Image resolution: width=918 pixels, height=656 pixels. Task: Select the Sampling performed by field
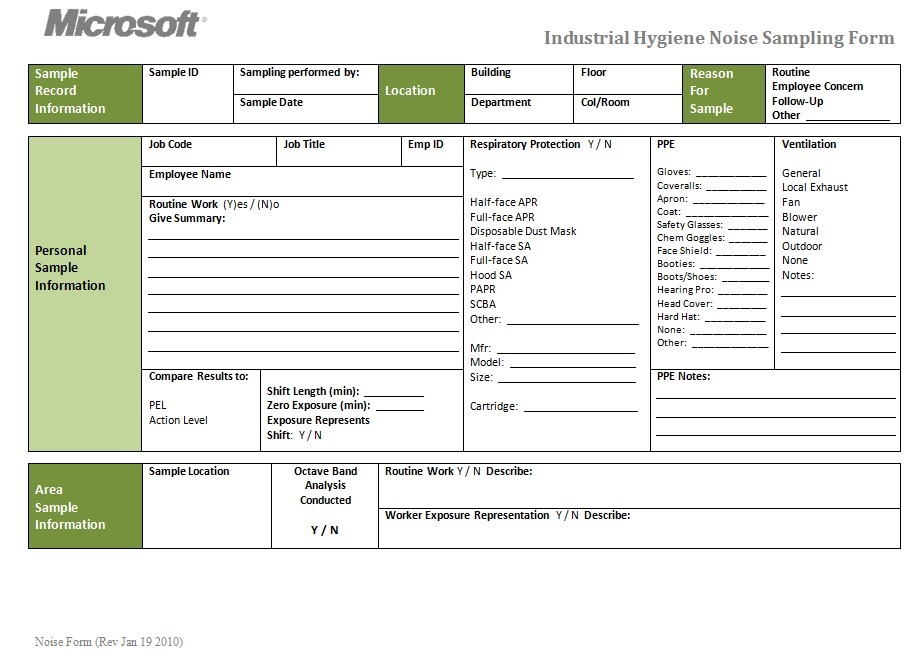pyautogui.click(x=305, y=82)
